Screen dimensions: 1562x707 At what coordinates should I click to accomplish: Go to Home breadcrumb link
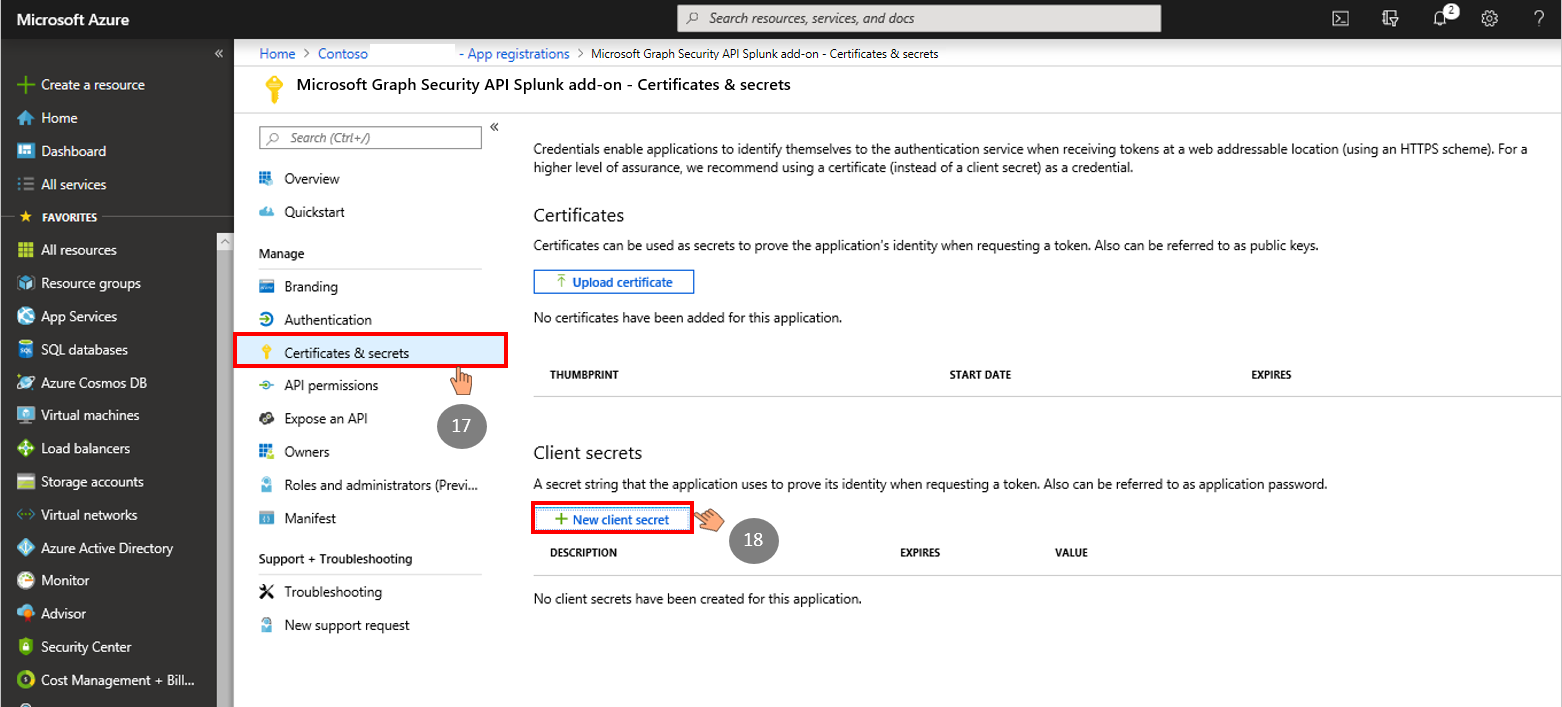point(277,54)
